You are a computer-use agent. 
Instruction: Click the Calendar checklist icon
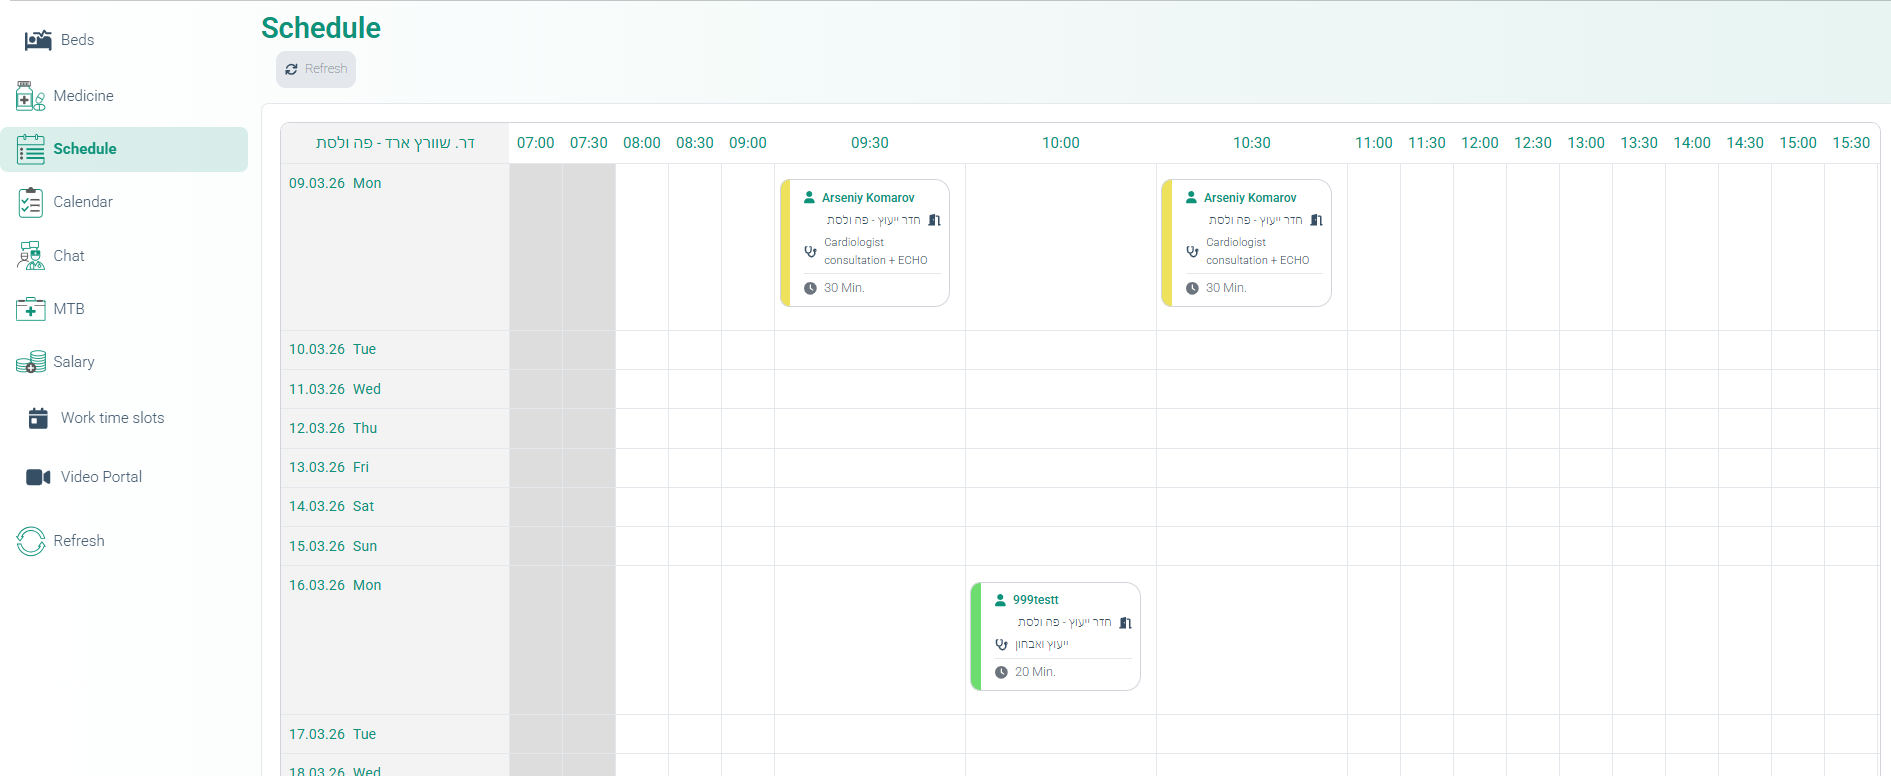point(30,202)
